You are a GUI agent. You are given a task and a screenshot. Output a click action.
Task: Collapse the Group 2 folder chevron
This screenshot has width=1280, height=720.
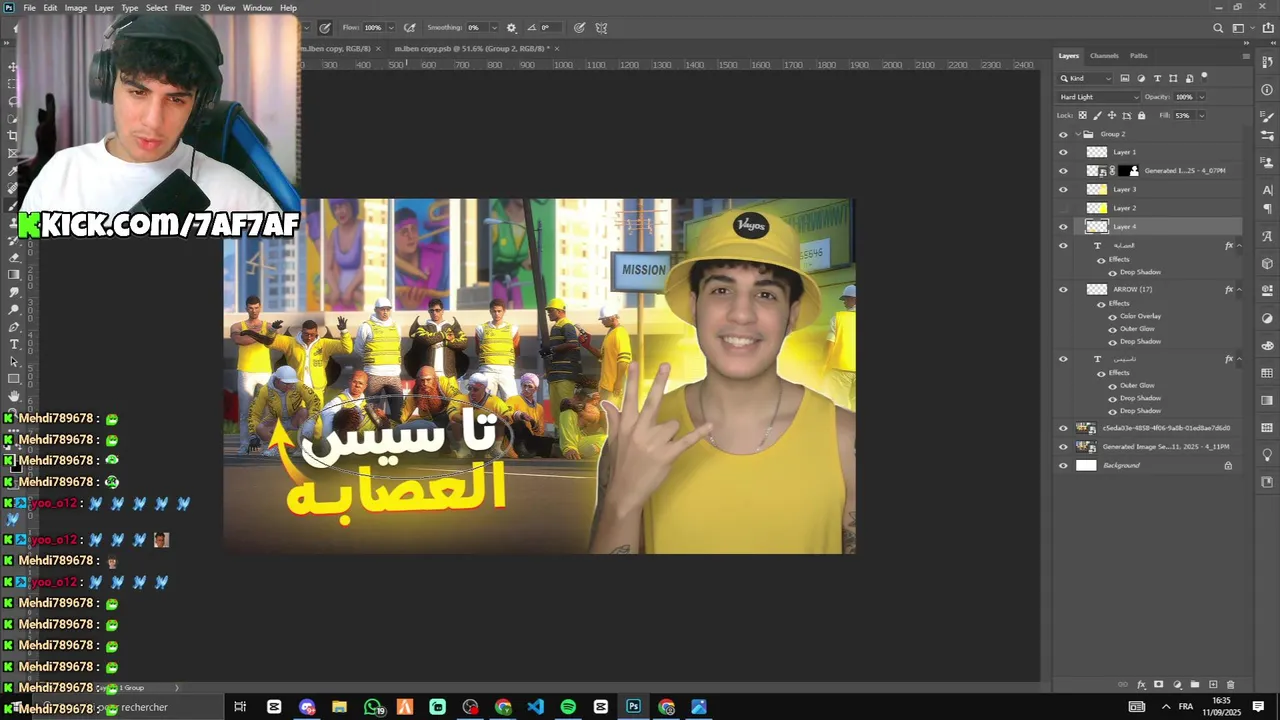pyautogui.click(x=1077, y=134)
